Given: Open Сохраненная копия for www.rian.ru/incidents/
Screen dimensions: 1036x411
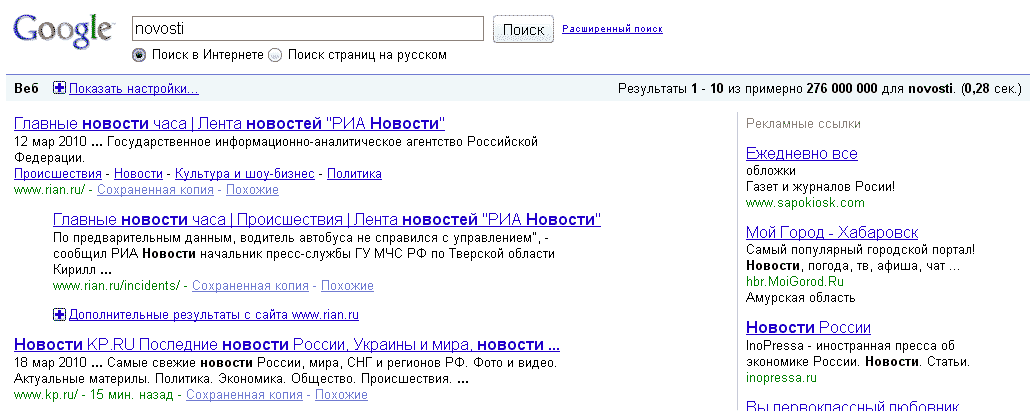Looking at the screenshot, I should tap(250, 285).
